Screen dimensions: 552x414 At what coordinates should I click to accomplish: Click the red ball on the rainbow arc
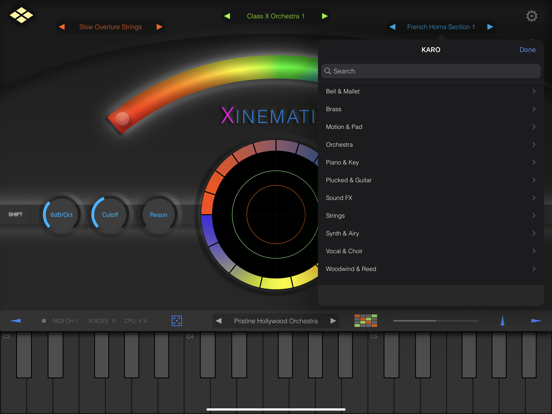click(122, 118)
